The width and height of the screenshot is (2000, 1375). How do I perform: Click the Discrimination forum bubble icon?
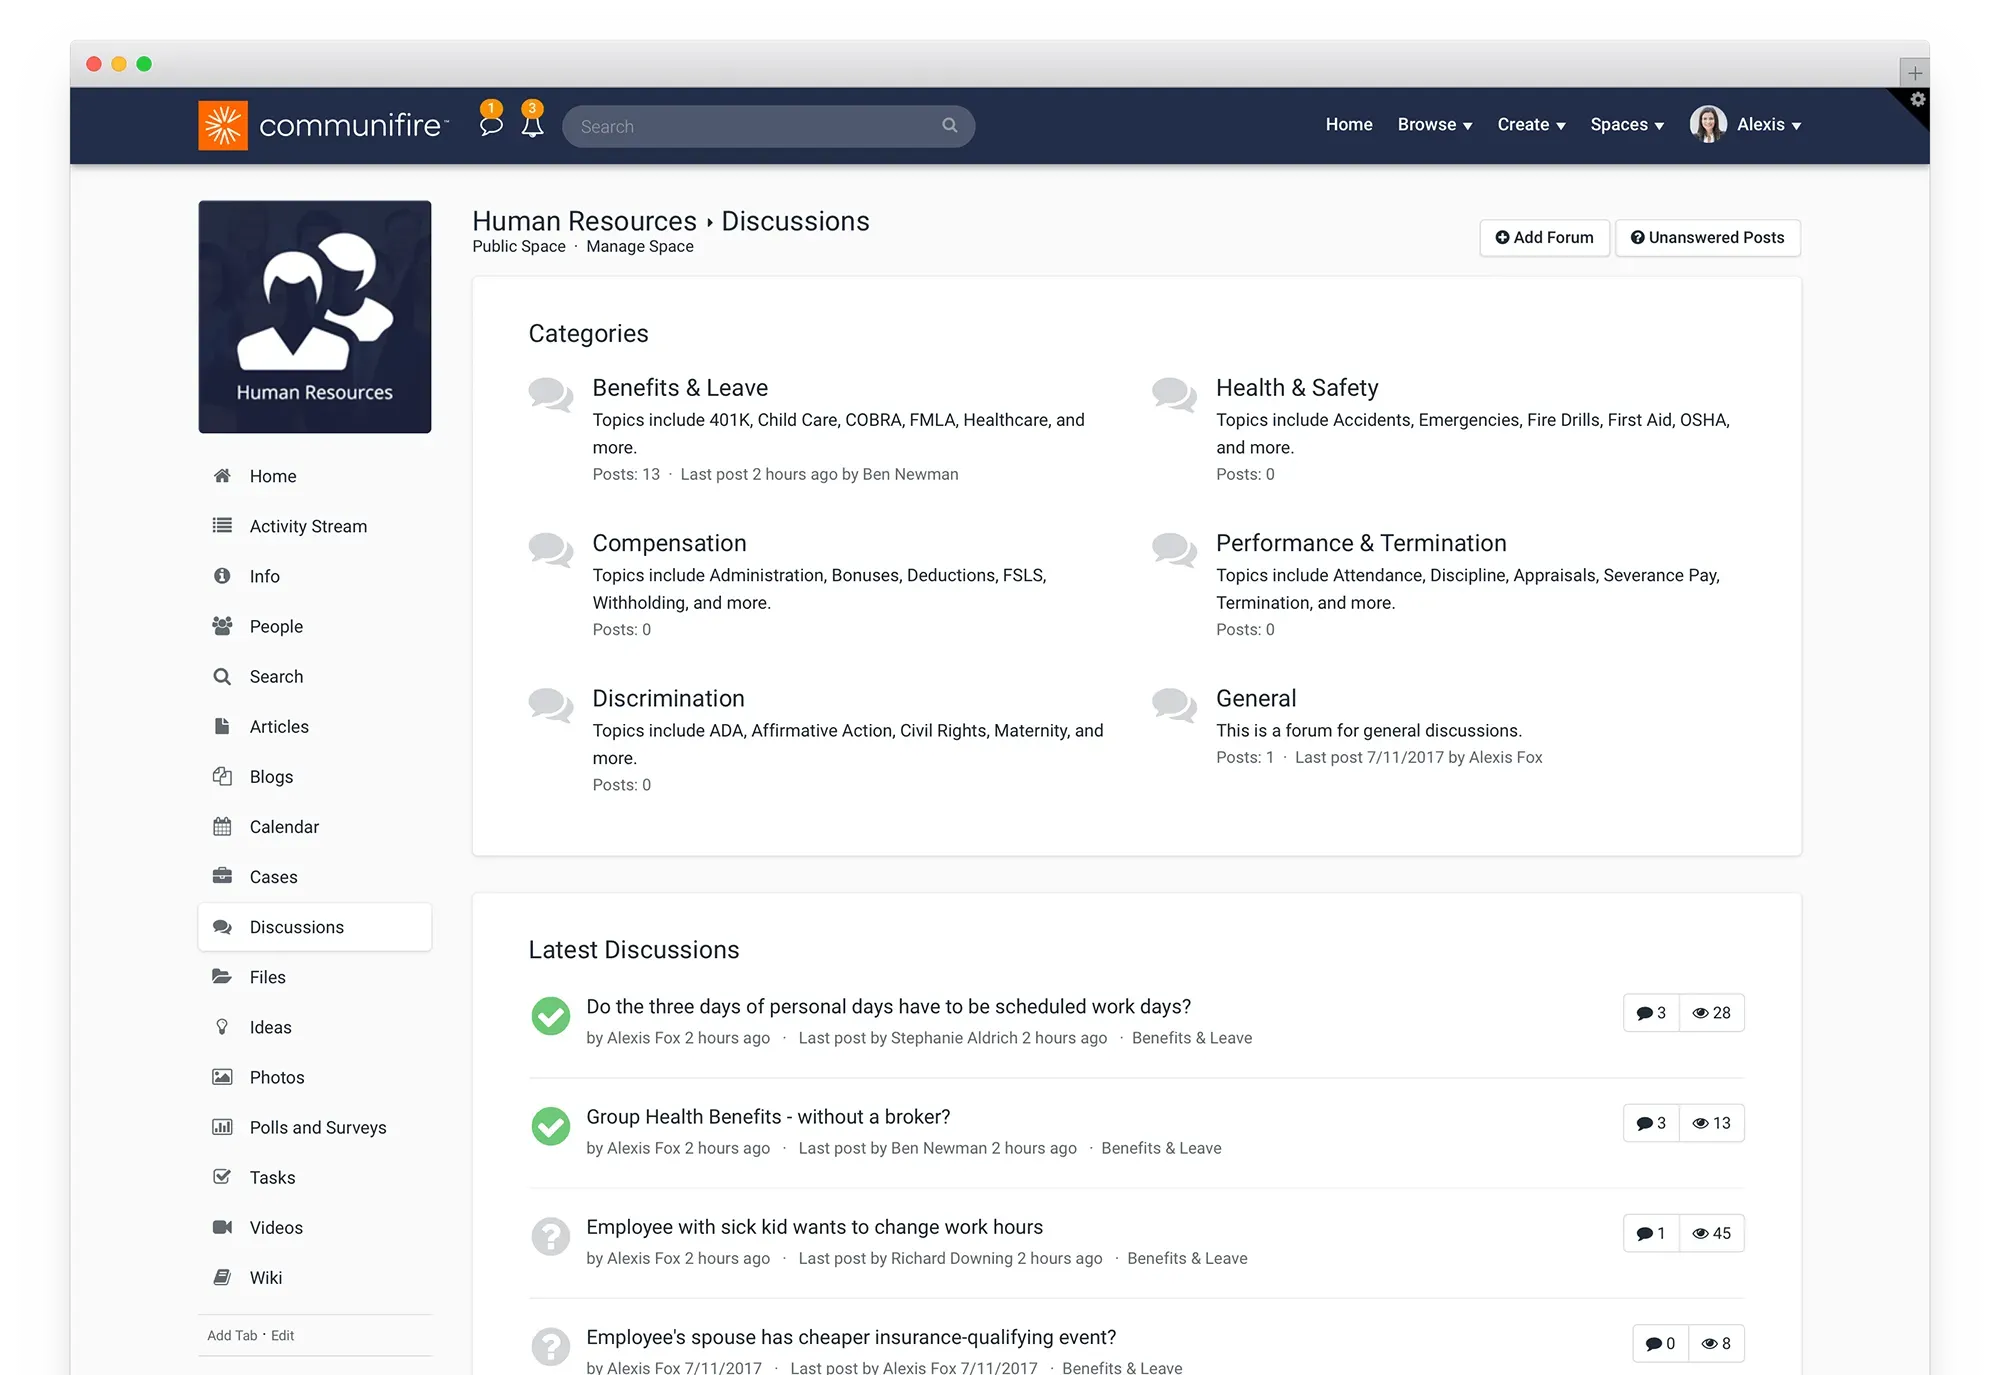[x=551, y=705]
